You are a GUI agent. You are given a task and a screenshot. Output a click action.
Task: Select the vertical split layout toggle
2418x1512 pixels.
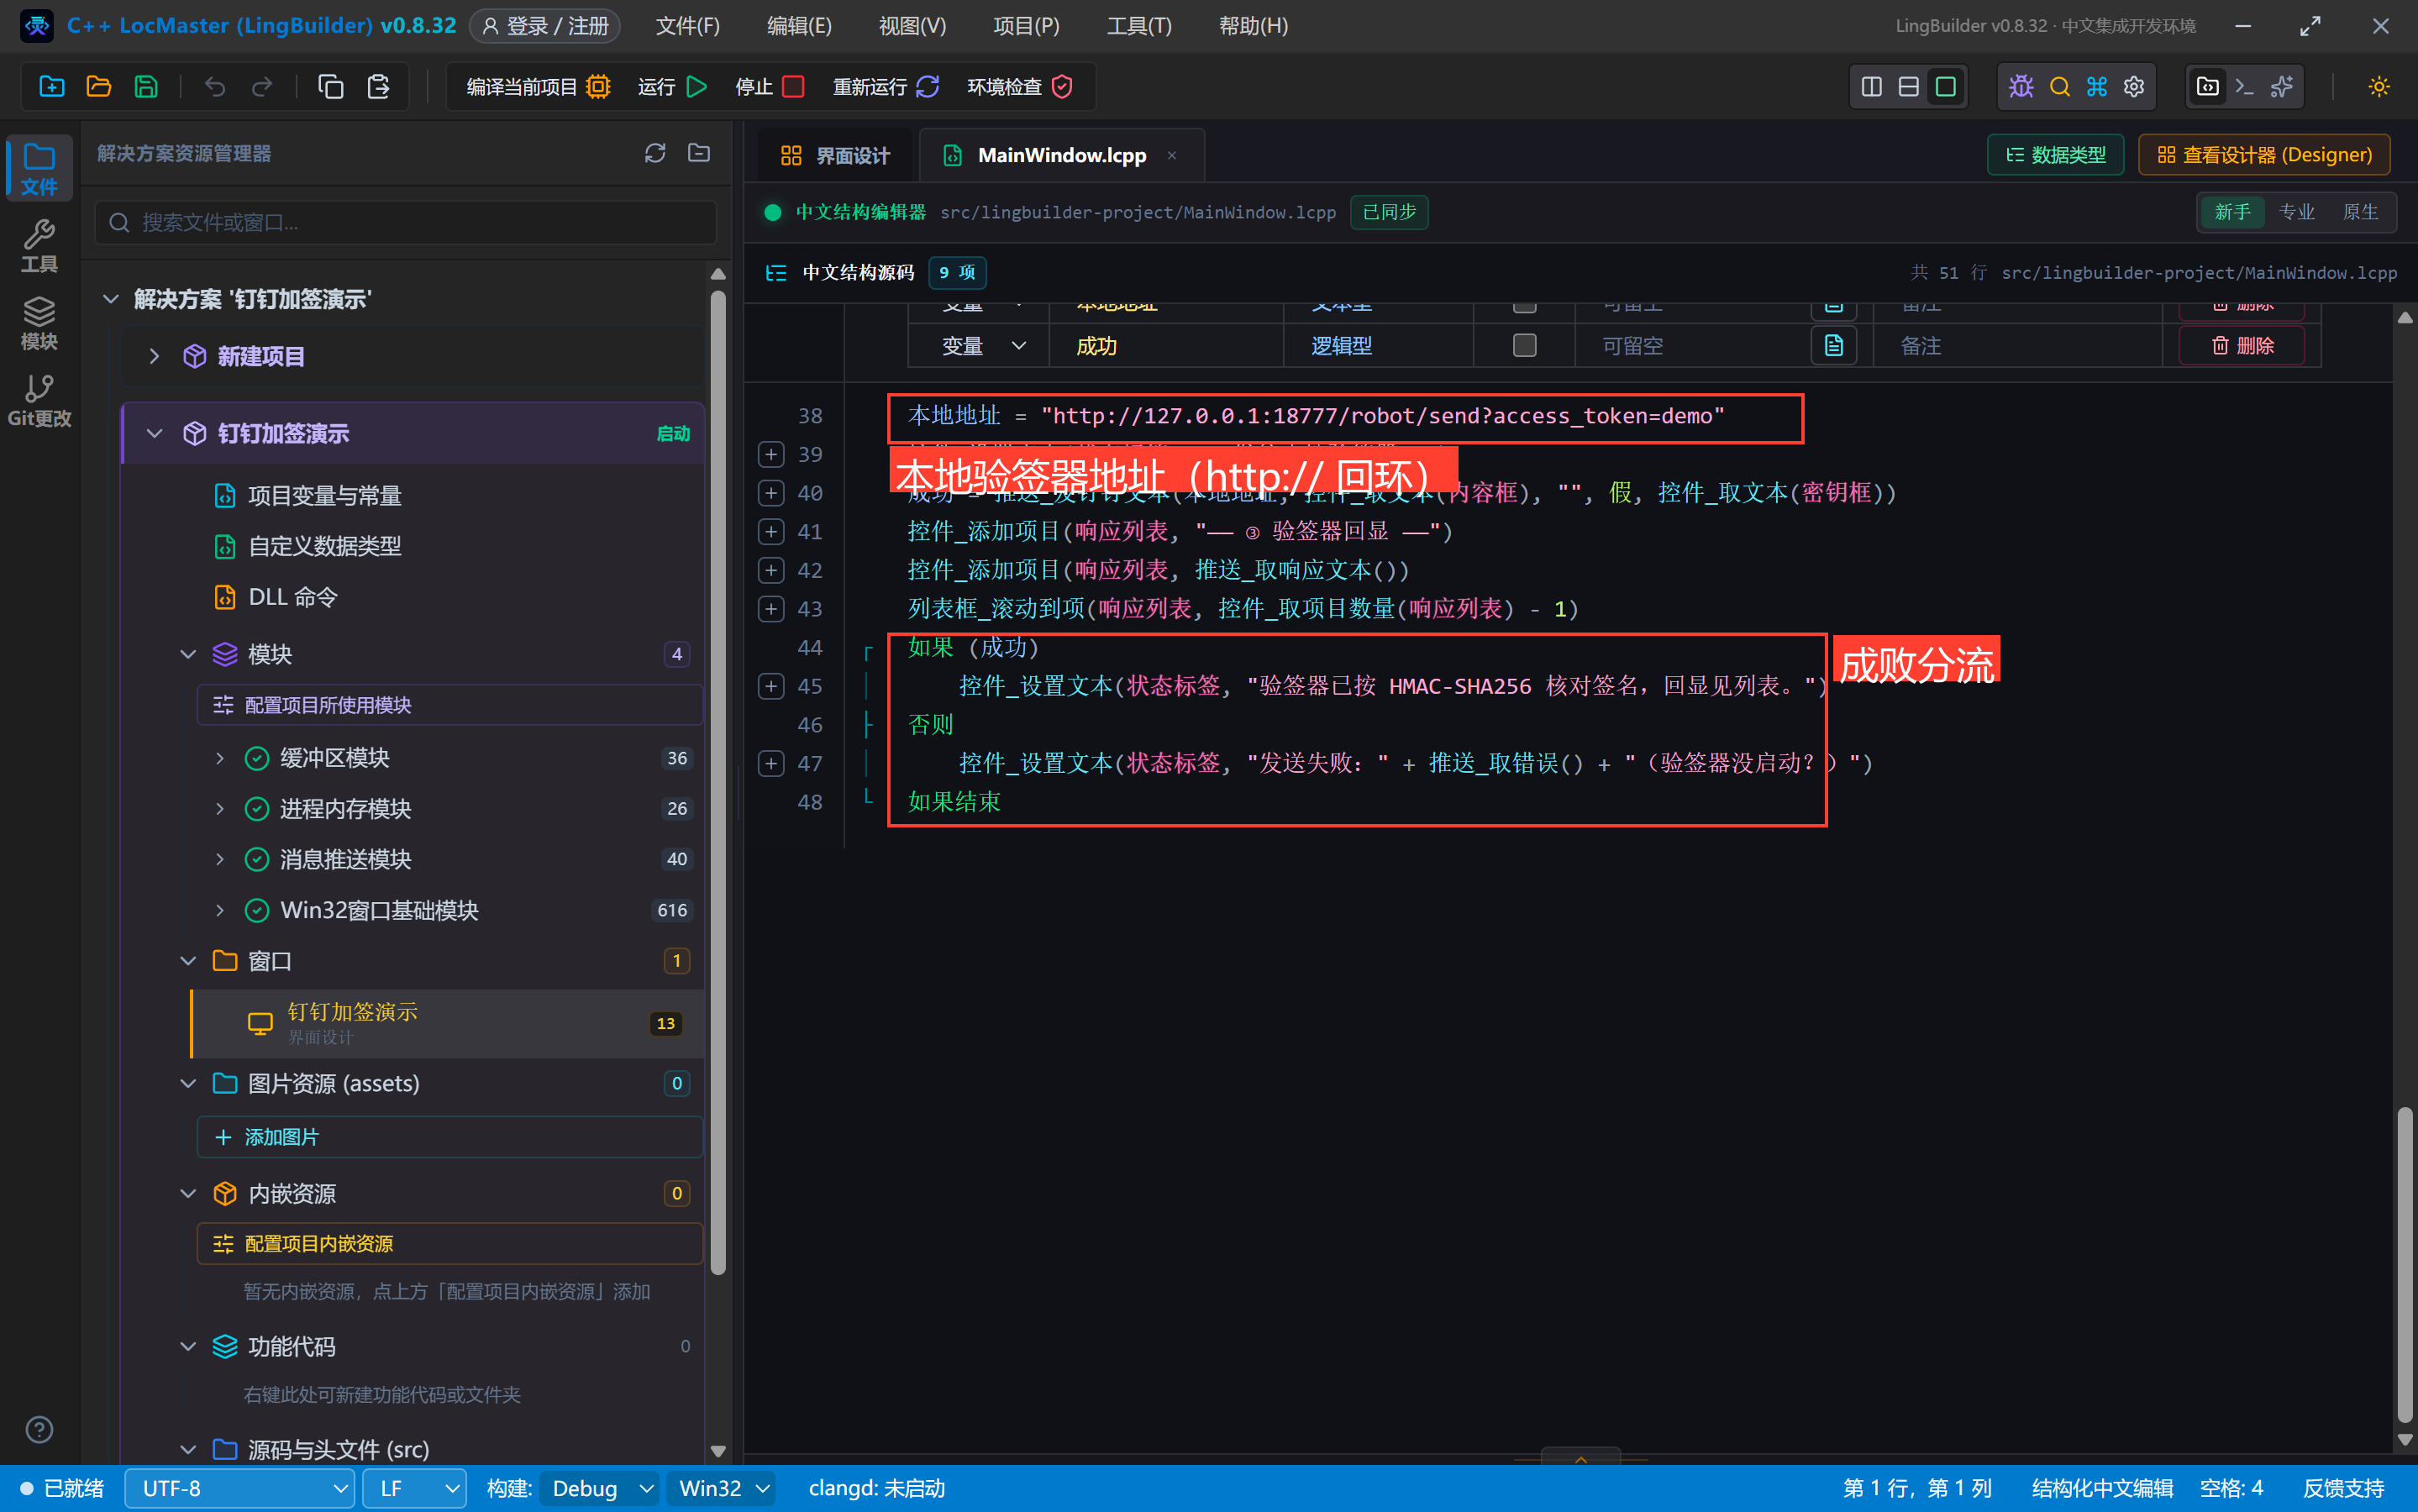[1871, 87]
